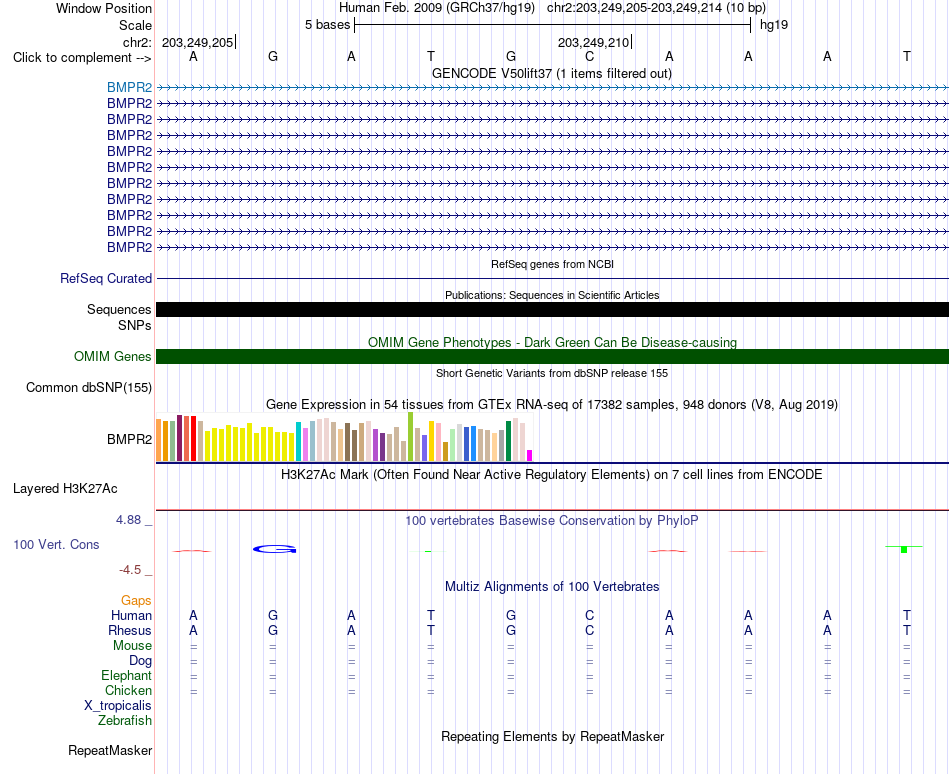Click the black Publications Sequences bar
This screenshot has width=950, height=774.
tap(552, 309)
